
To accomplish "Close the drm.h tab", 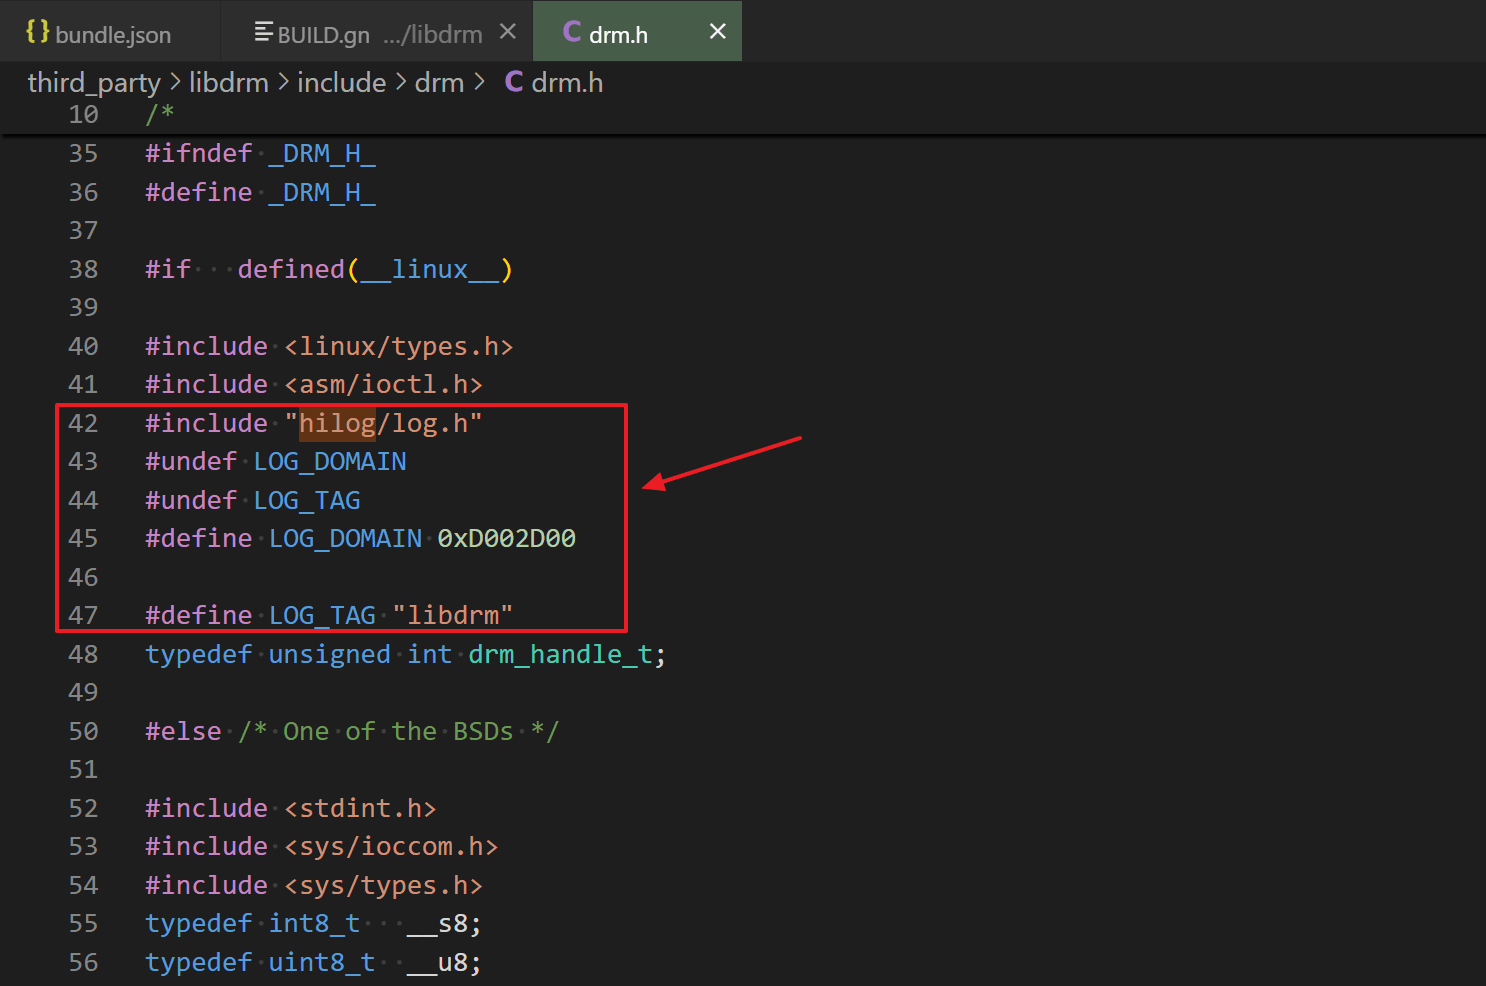I will pyautogui.click(x=717, y=32).
